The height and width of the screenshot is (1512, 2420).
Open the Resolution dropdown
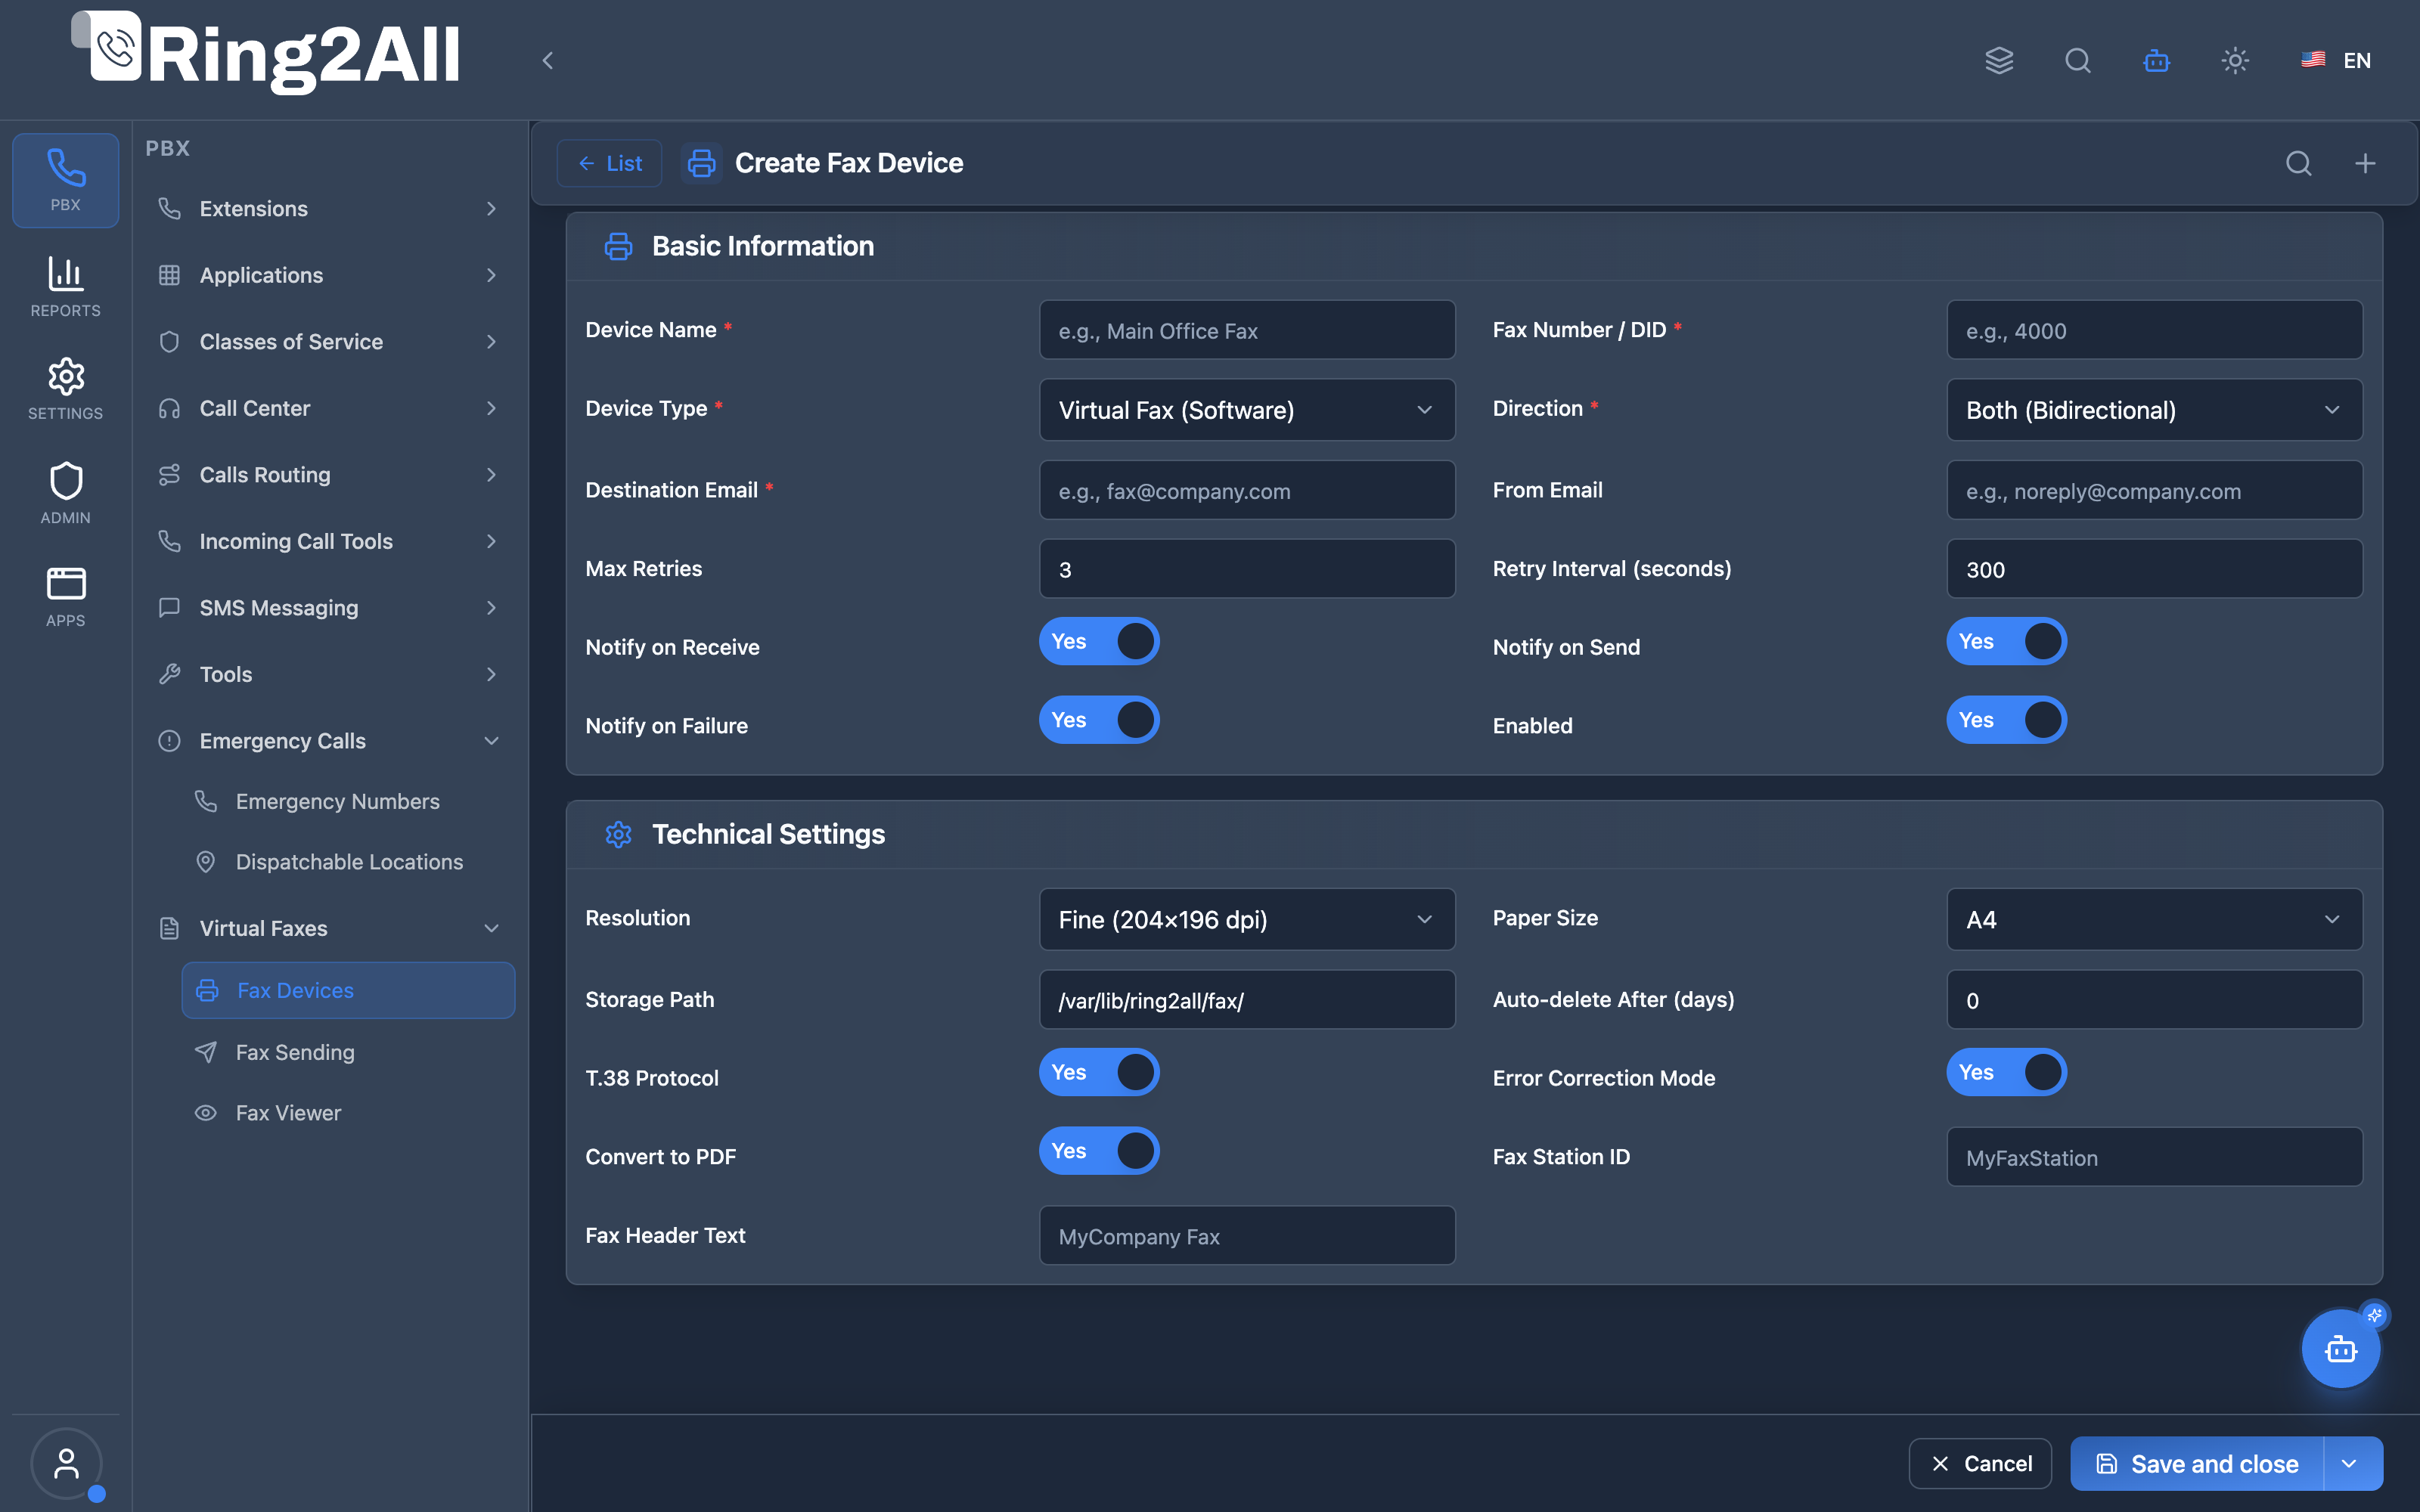tap(1247, 919)
